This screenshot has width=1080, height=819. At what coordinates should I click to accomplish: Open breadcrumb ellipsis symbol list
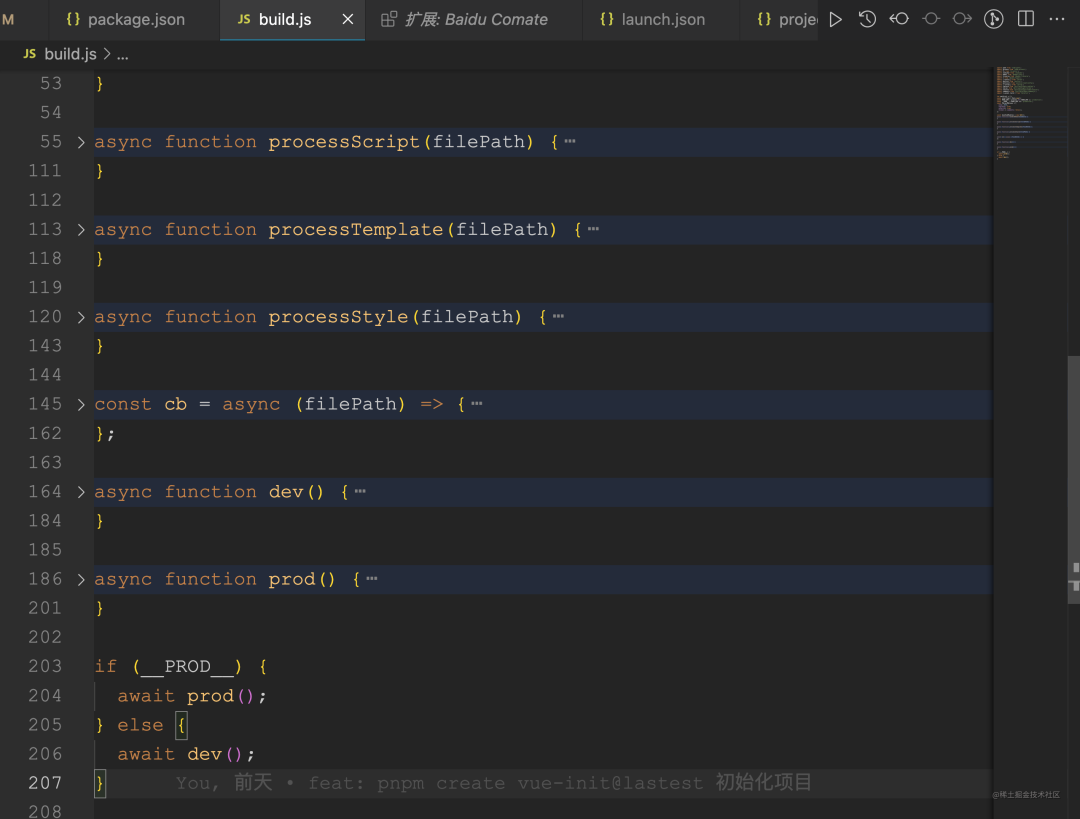[x=123, y=54]
